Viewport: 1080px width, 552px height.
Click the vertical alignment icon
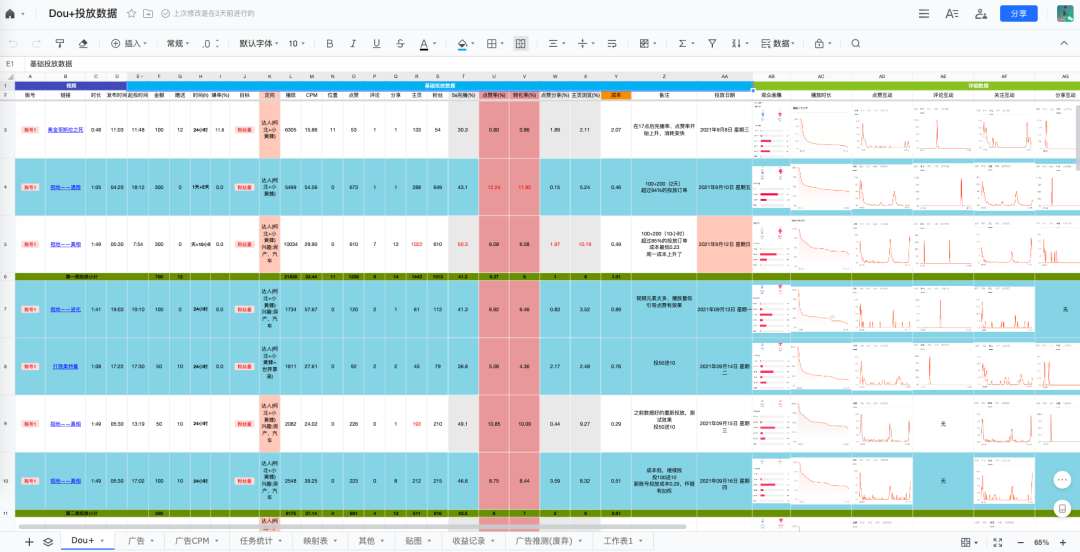[585, 43]
